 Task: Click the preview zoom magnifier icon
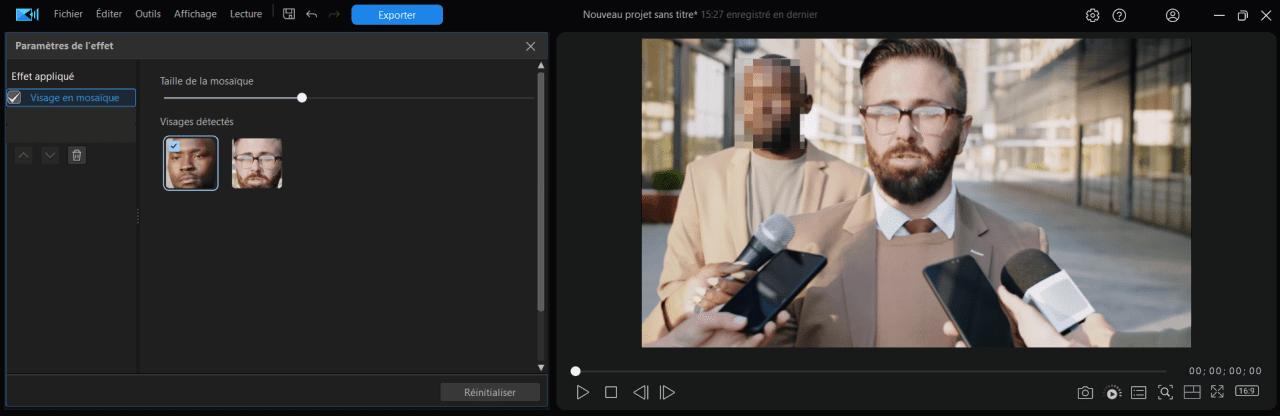(1165, 392)
